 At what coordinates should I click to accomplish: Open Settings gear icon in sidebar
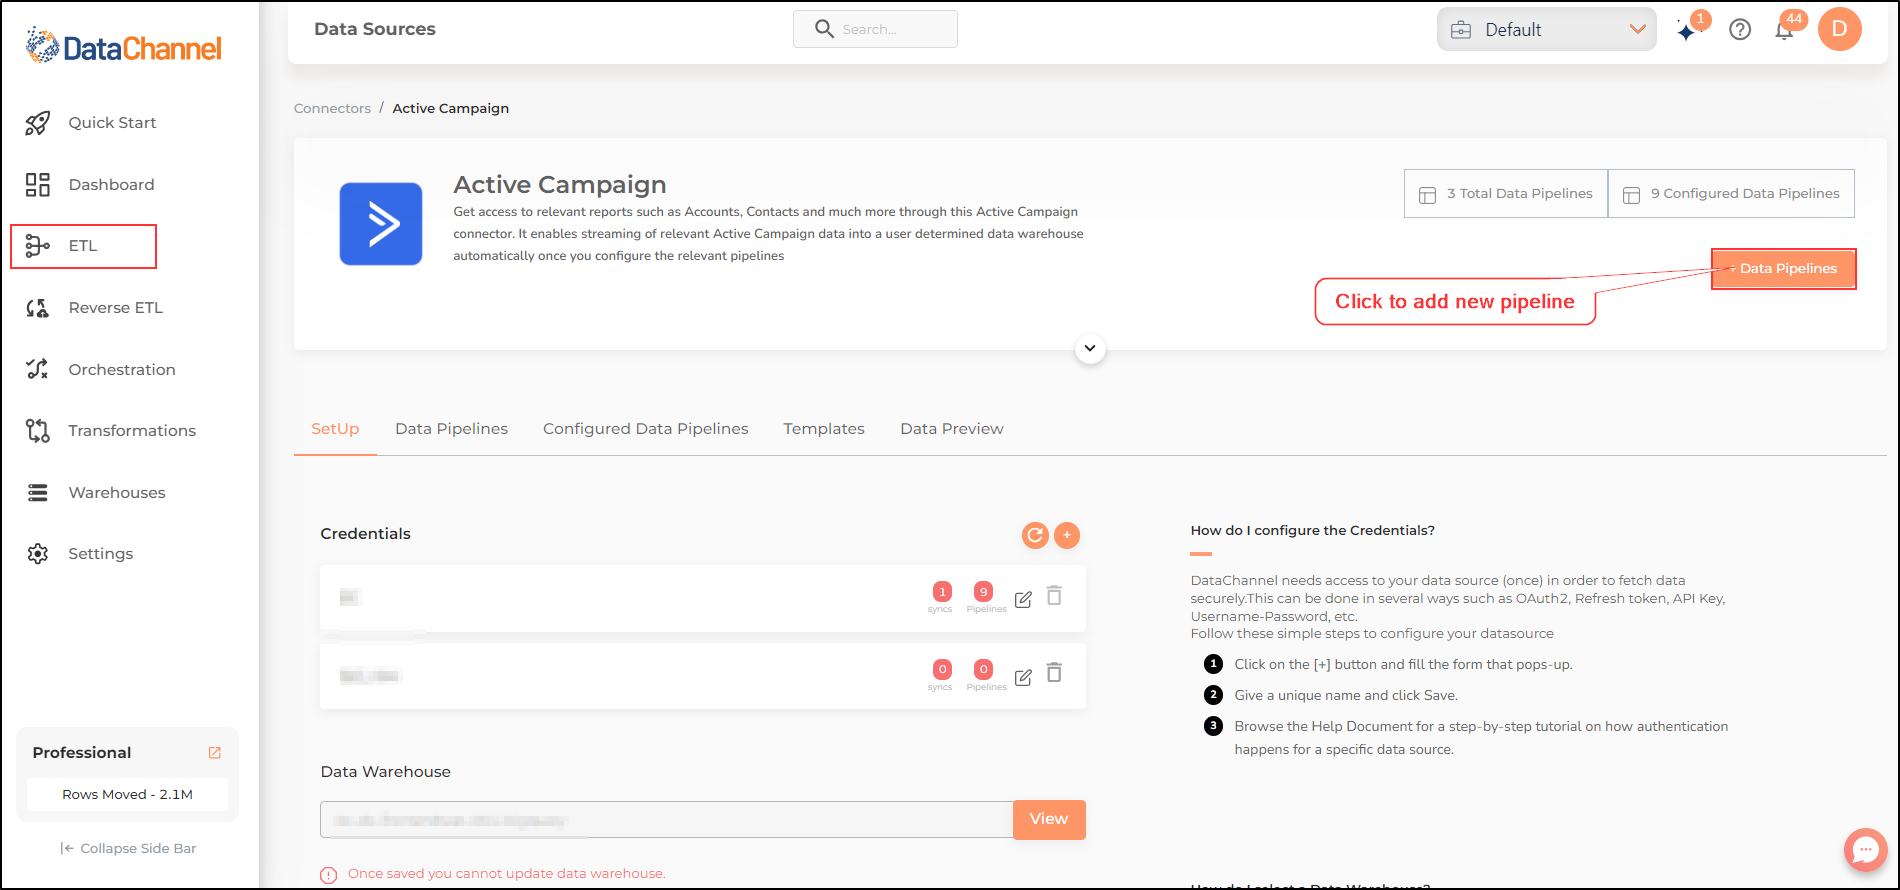38,554
